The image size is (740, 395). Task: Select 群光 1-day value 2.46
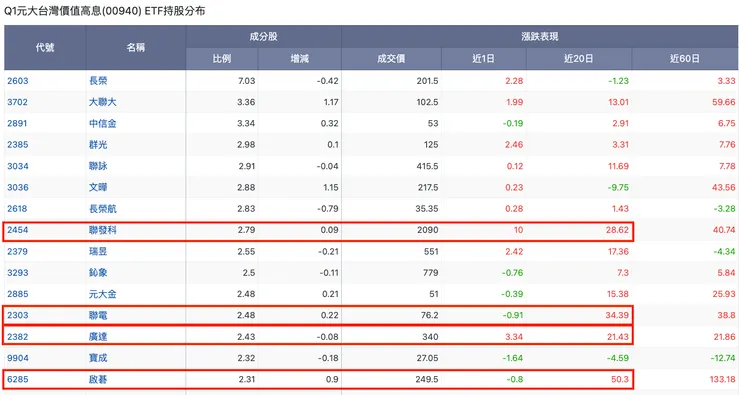point(514,144)
